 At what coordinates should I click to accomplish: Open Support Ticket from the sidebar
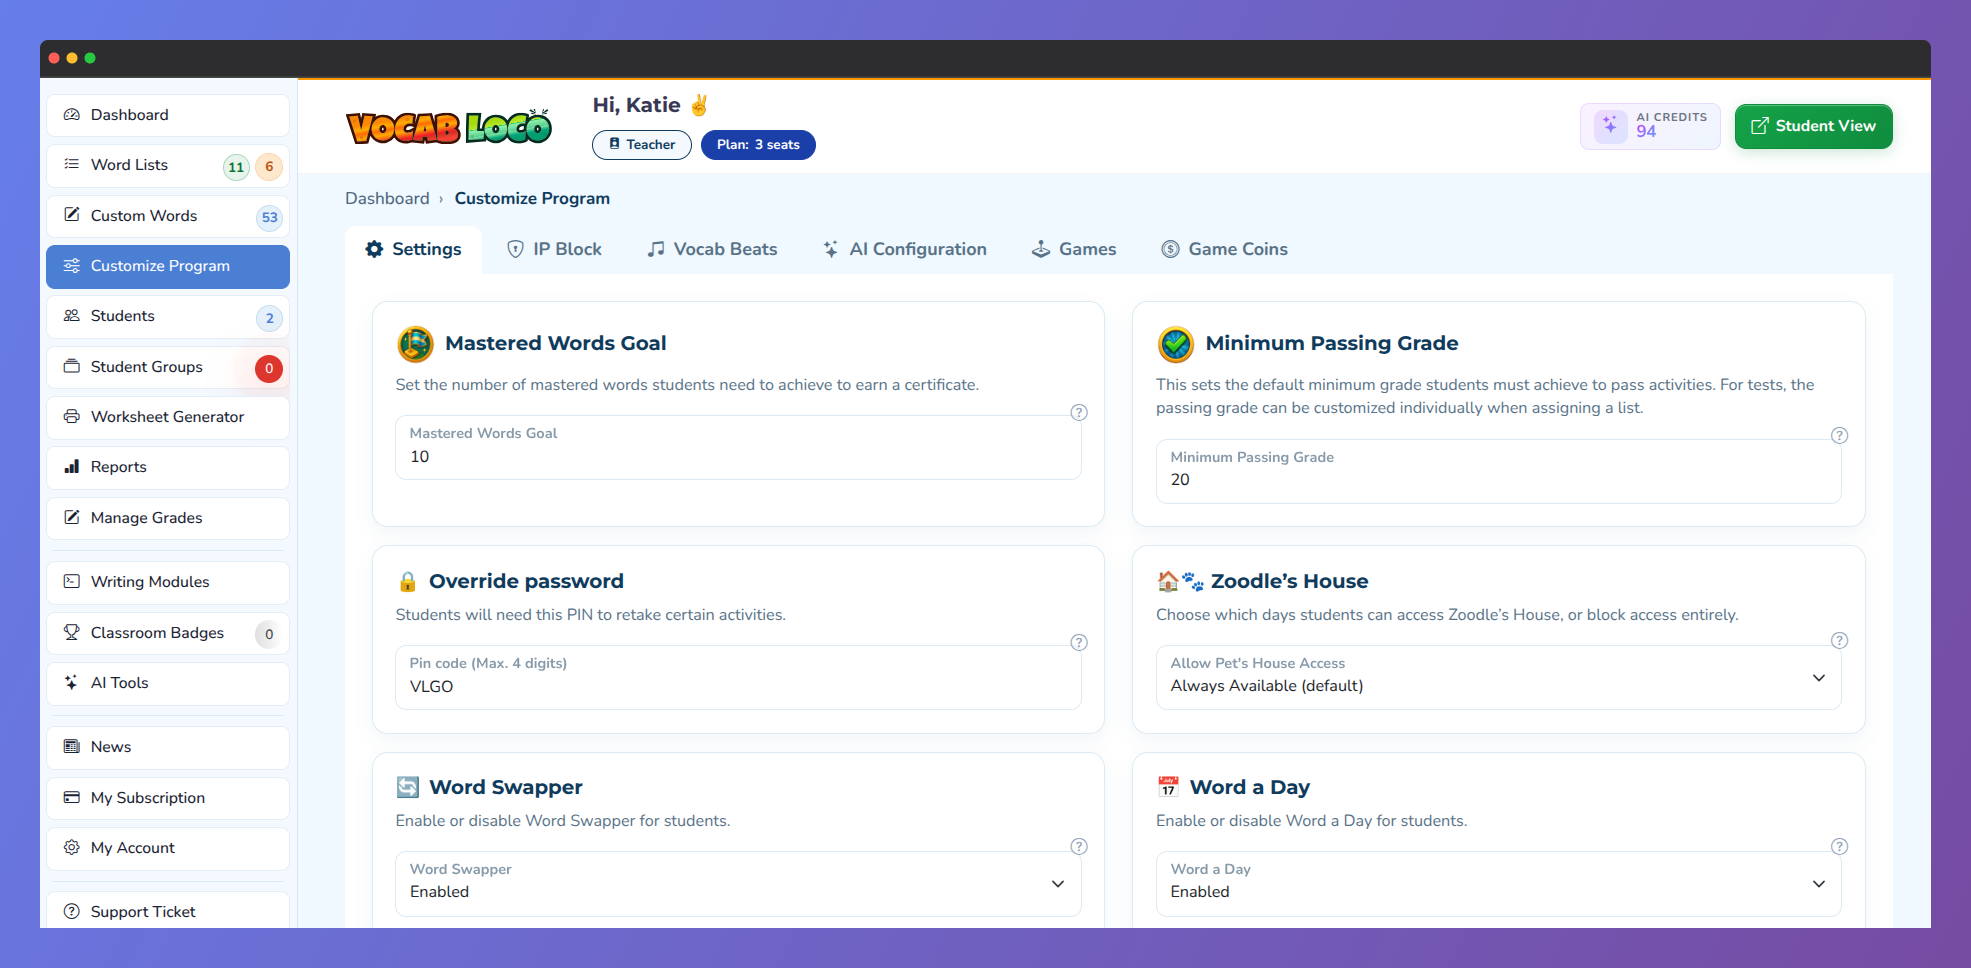(x=168, y=911)
